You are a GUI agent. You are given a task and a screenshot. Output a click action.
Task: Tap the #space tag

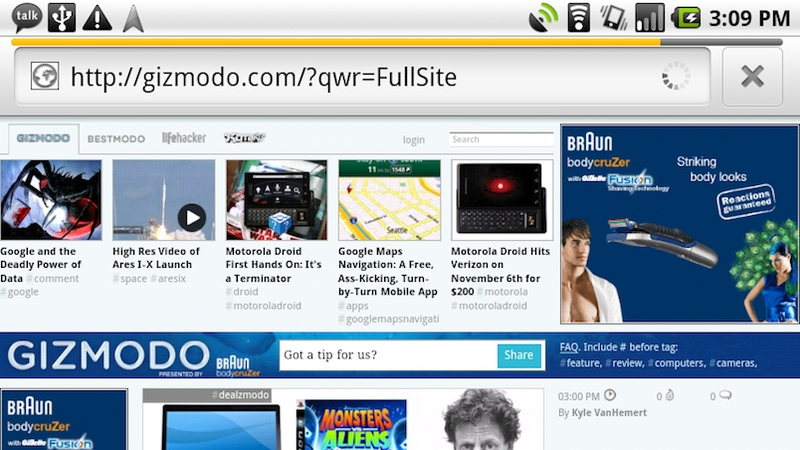(130, 279)
